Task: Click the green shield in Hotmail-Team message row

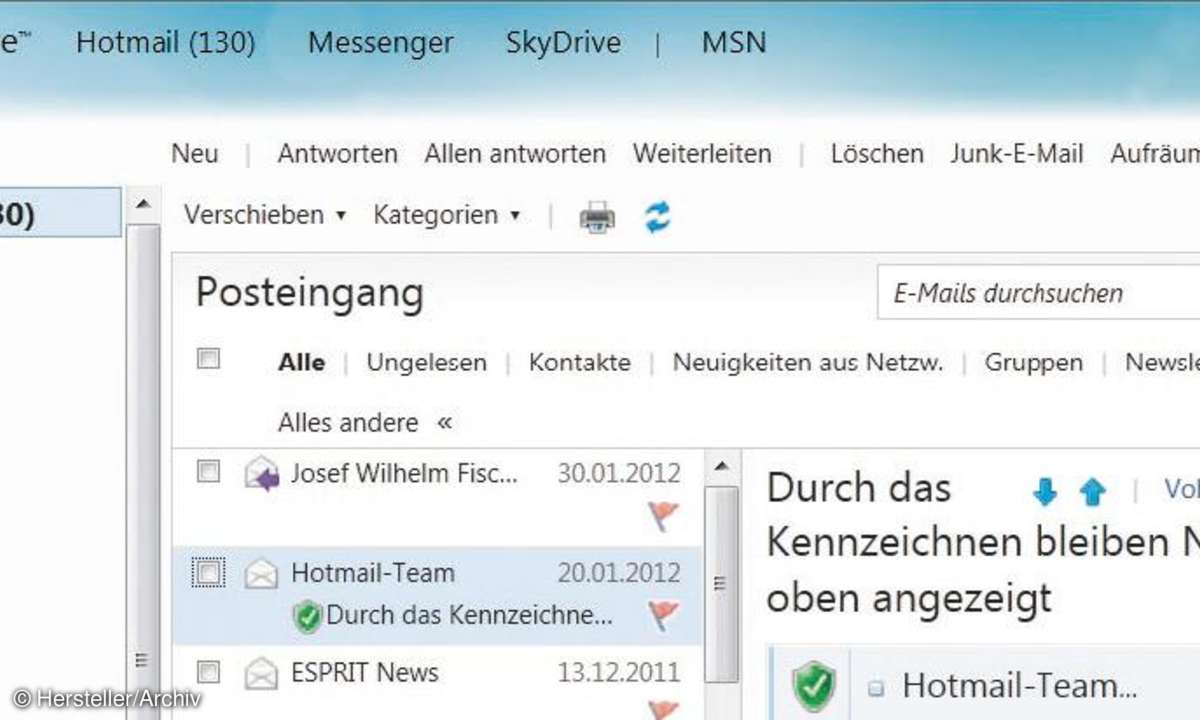Action: 308,617
